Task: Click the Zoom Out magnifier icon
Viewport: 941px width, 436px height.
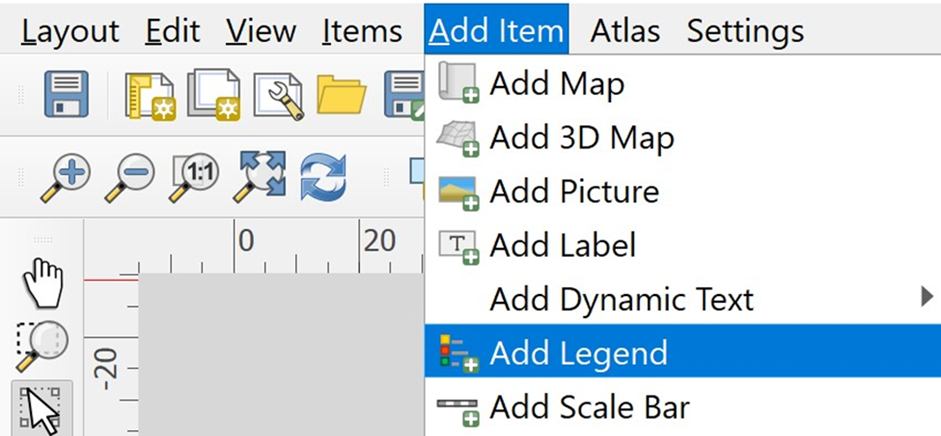Action: tap(130, 178)
